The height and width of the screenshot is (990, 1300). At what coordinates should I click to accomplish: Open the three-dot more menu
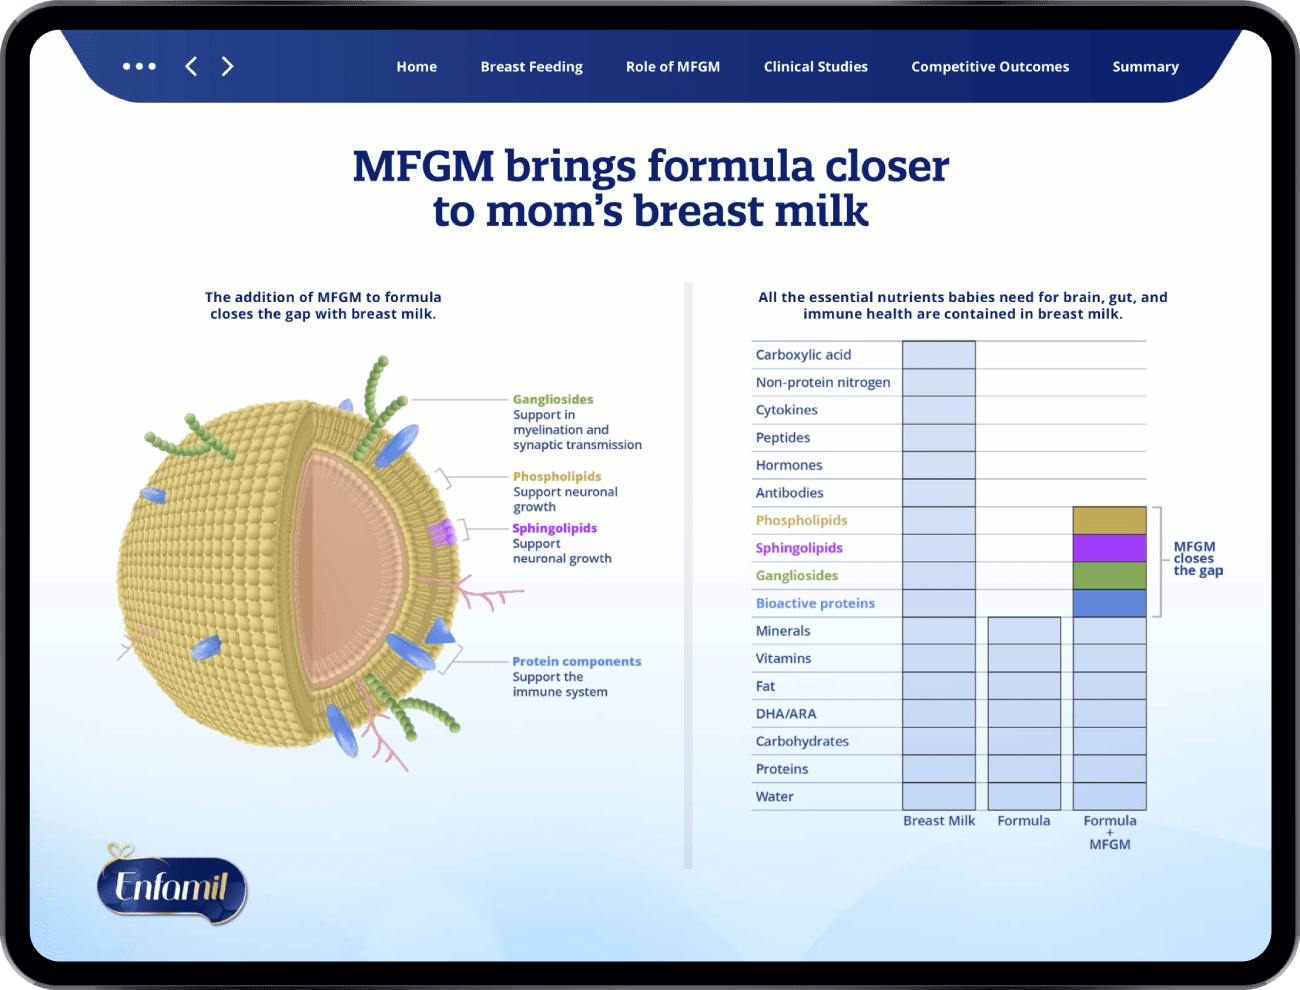[139, 66]
